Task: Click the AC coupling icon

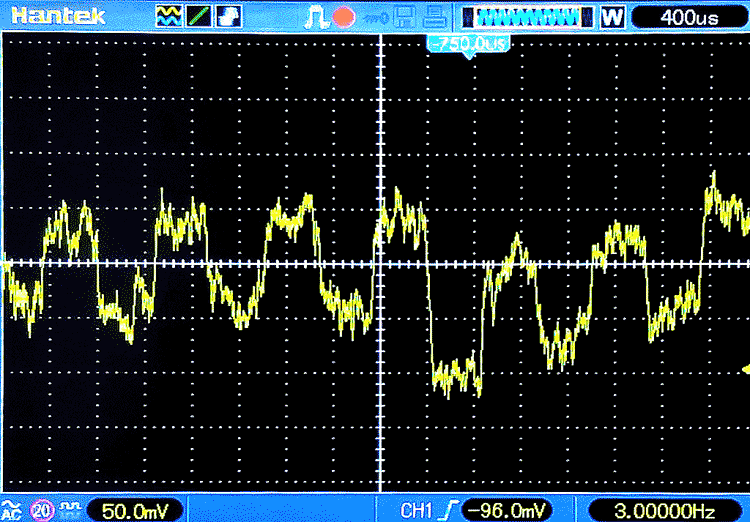Action: [11, 510]
